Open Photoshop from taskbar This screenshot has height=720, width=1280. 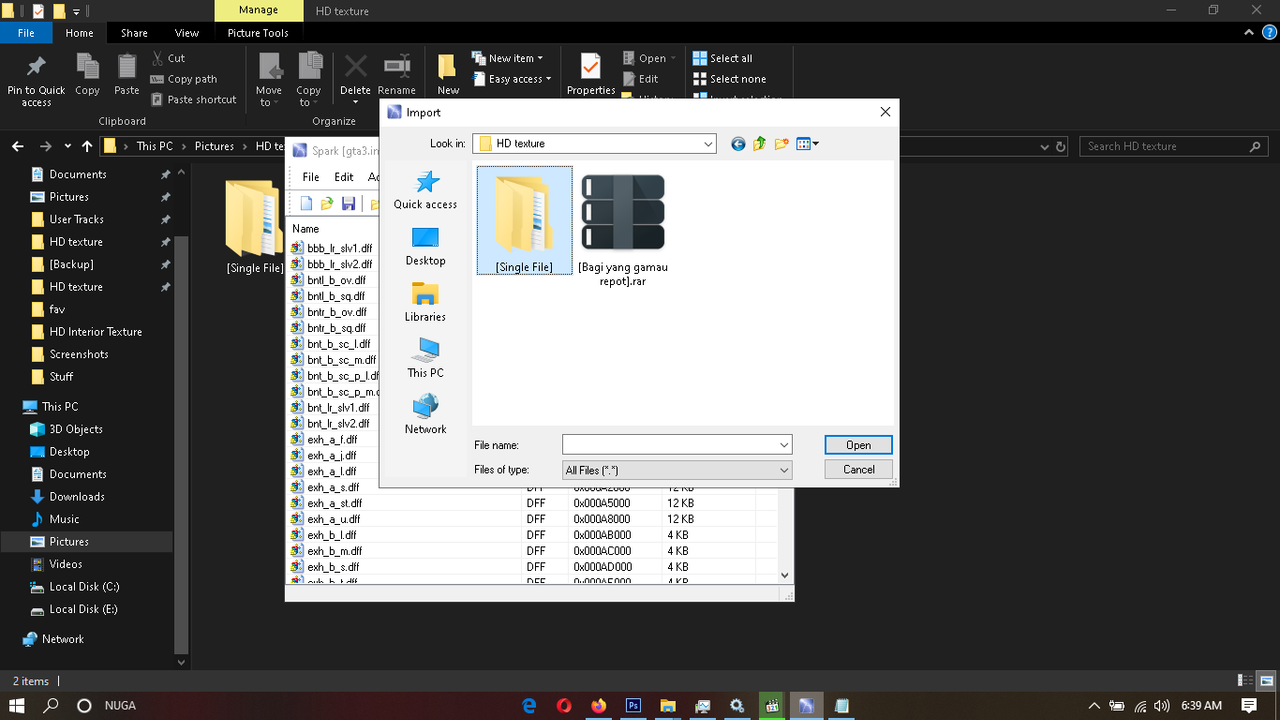(633, 705)
